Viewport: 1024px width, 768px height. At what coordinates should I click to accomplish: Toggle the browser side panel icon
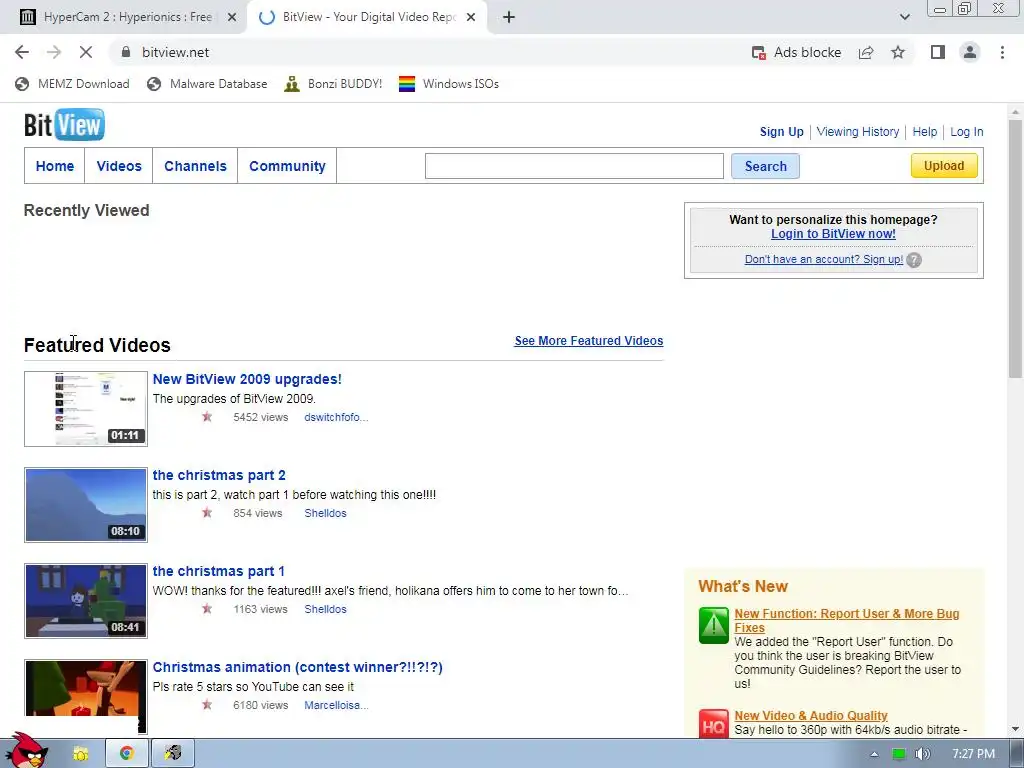(938, 52)
